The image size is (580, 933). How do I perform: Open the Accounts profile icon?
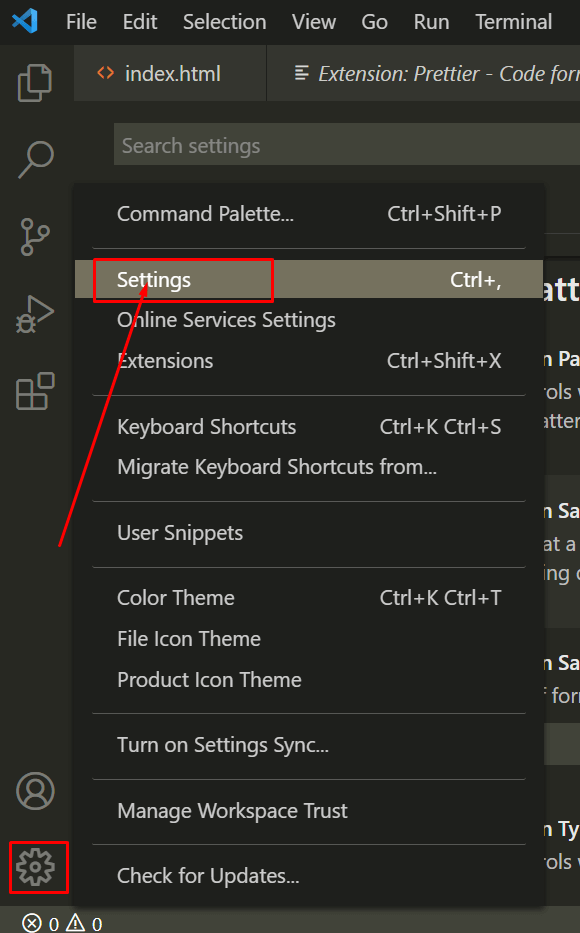point(35,791)
